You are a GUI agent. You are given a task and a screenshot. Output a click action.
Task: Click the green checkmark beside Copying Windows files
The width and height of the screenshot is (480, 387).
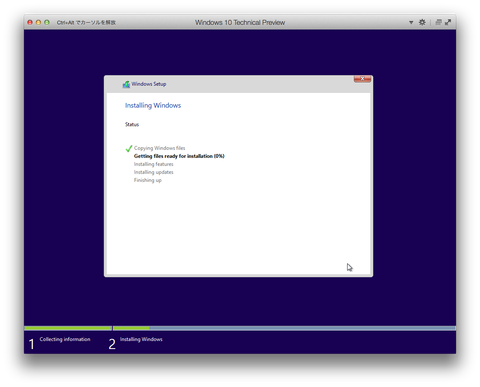129,148
